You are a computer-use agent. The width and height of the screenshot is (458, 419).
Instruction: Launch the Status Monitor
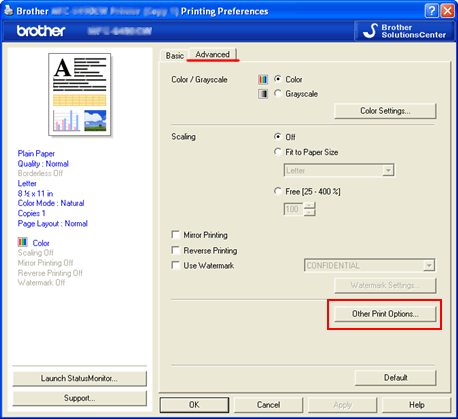pyautogui.click(x=79, y=378)
